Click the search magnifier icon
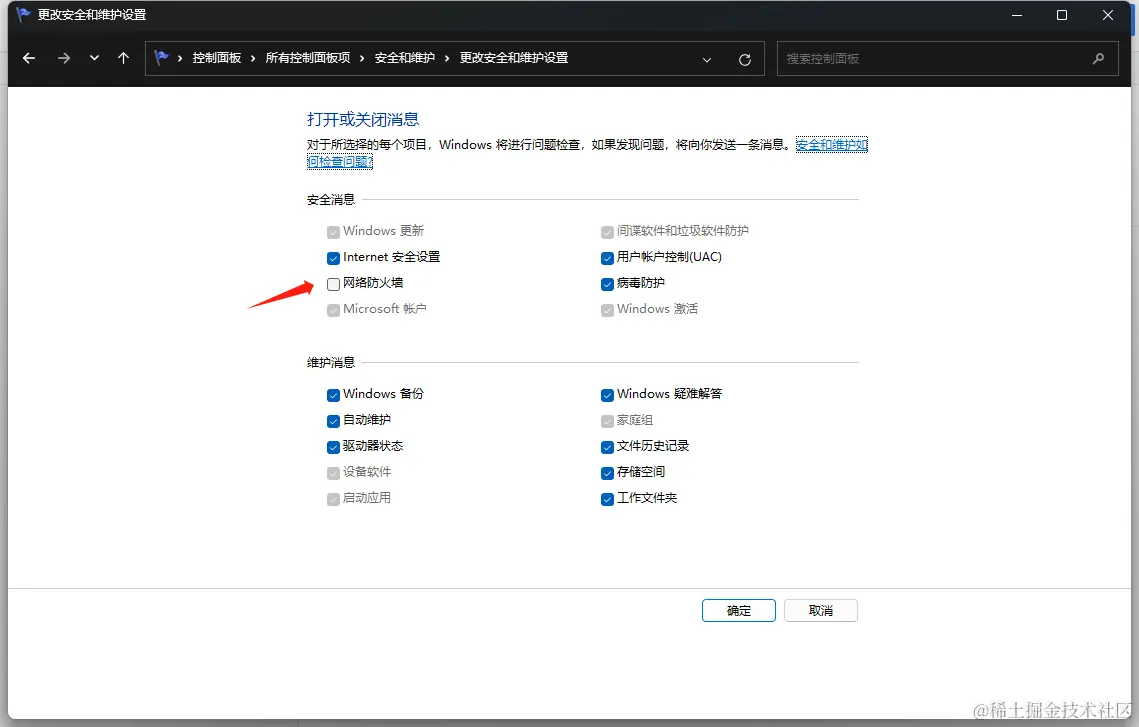This screenshot has width=1139, height=727. pos(1098,58)
